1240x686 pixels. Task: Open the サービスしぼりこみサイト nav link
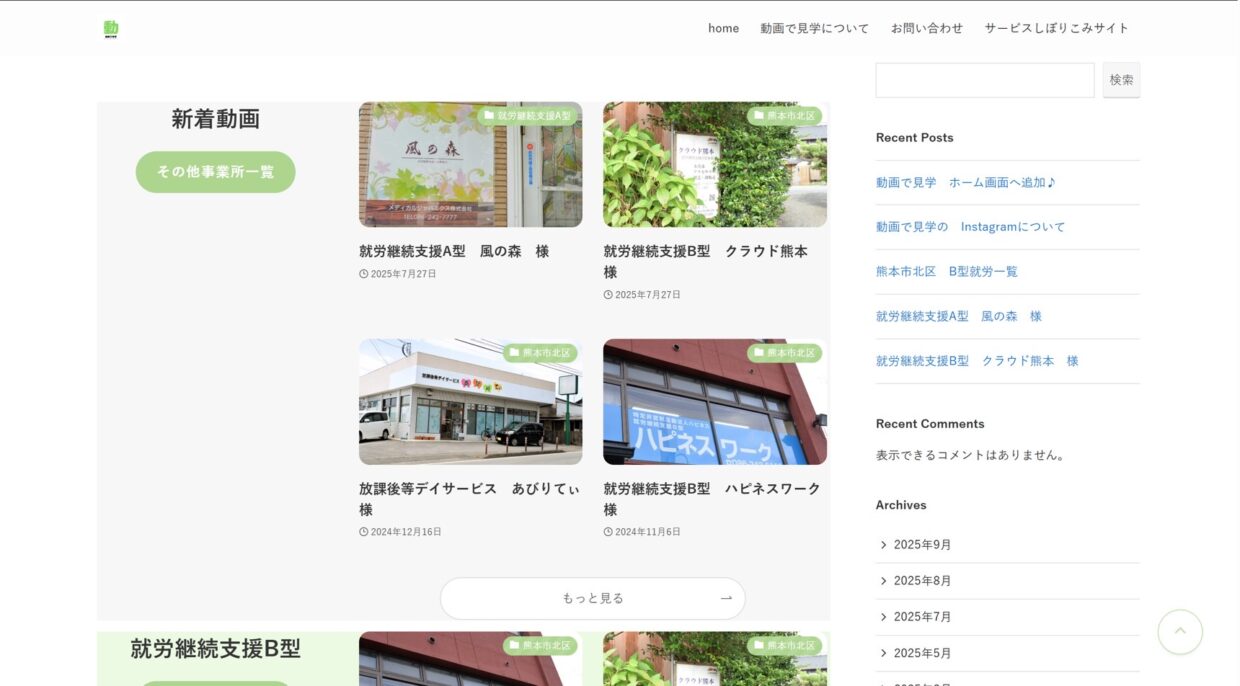(1056, 28)
